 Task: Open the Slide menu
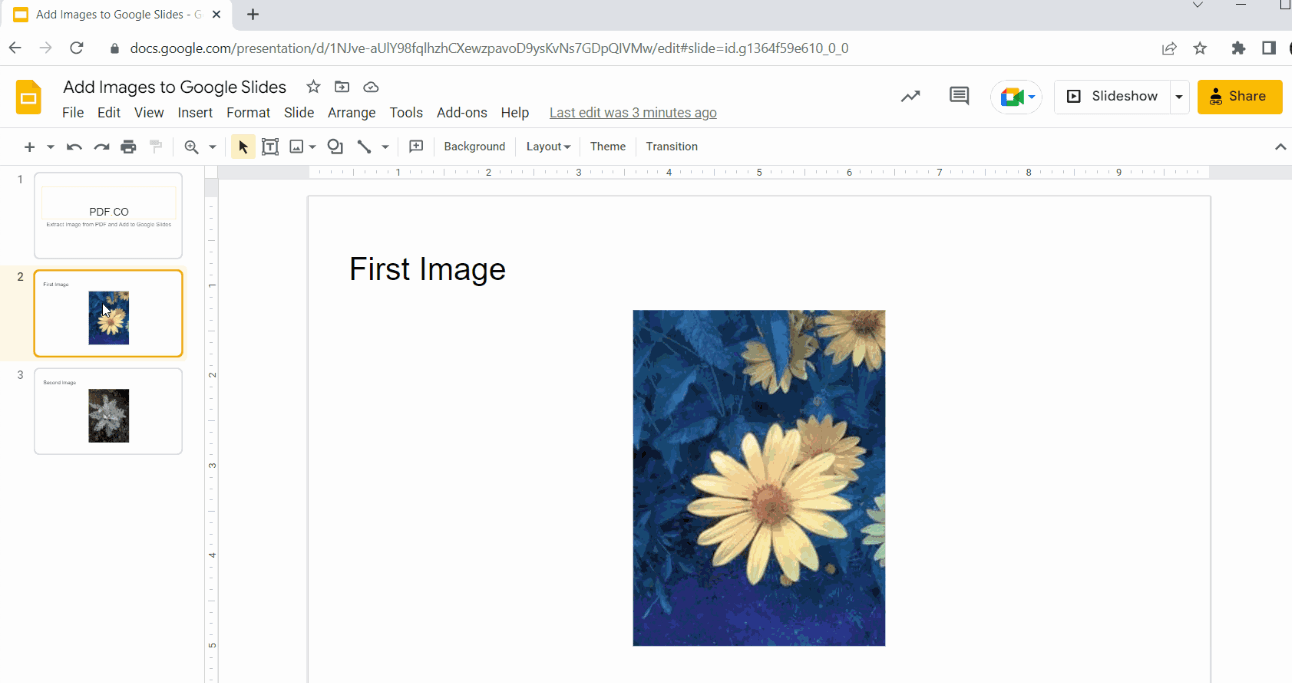(299, 113)
